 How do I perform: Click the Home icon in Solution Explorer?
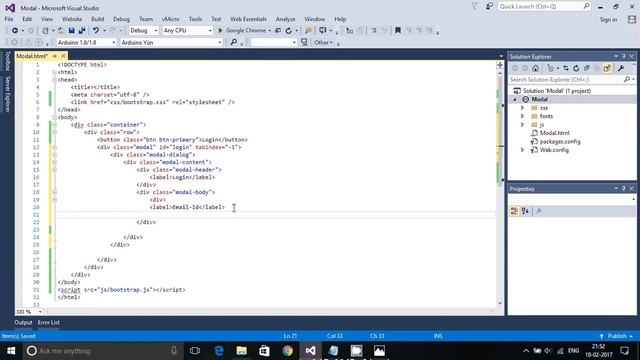(536, 68)
